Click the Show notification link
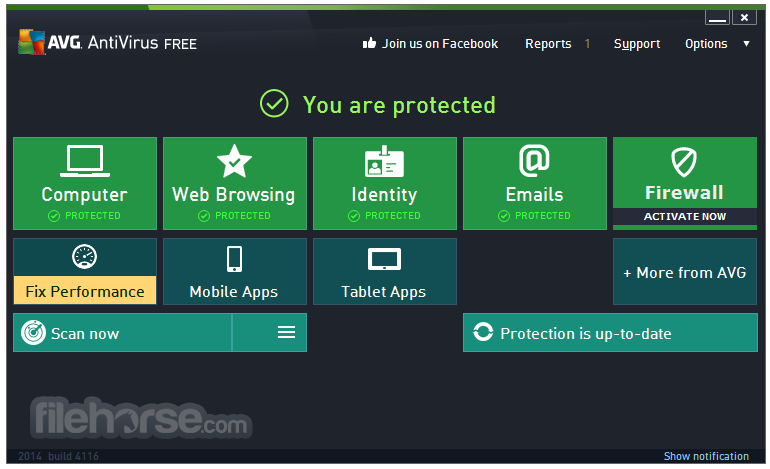 [706, 456]
